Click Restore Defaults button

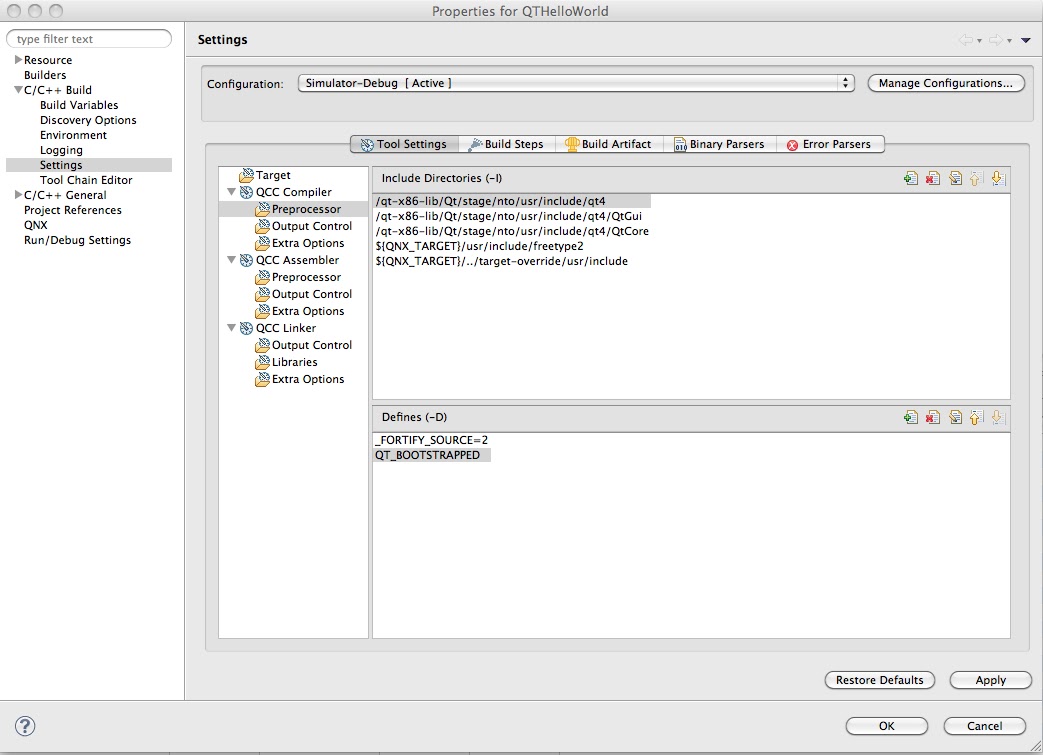[879, 680]
